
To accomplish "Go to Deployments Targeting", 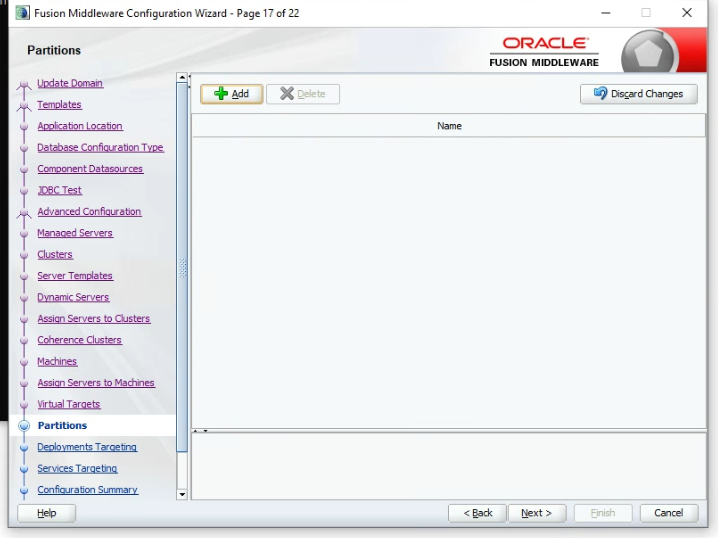I will pos(87,447).
